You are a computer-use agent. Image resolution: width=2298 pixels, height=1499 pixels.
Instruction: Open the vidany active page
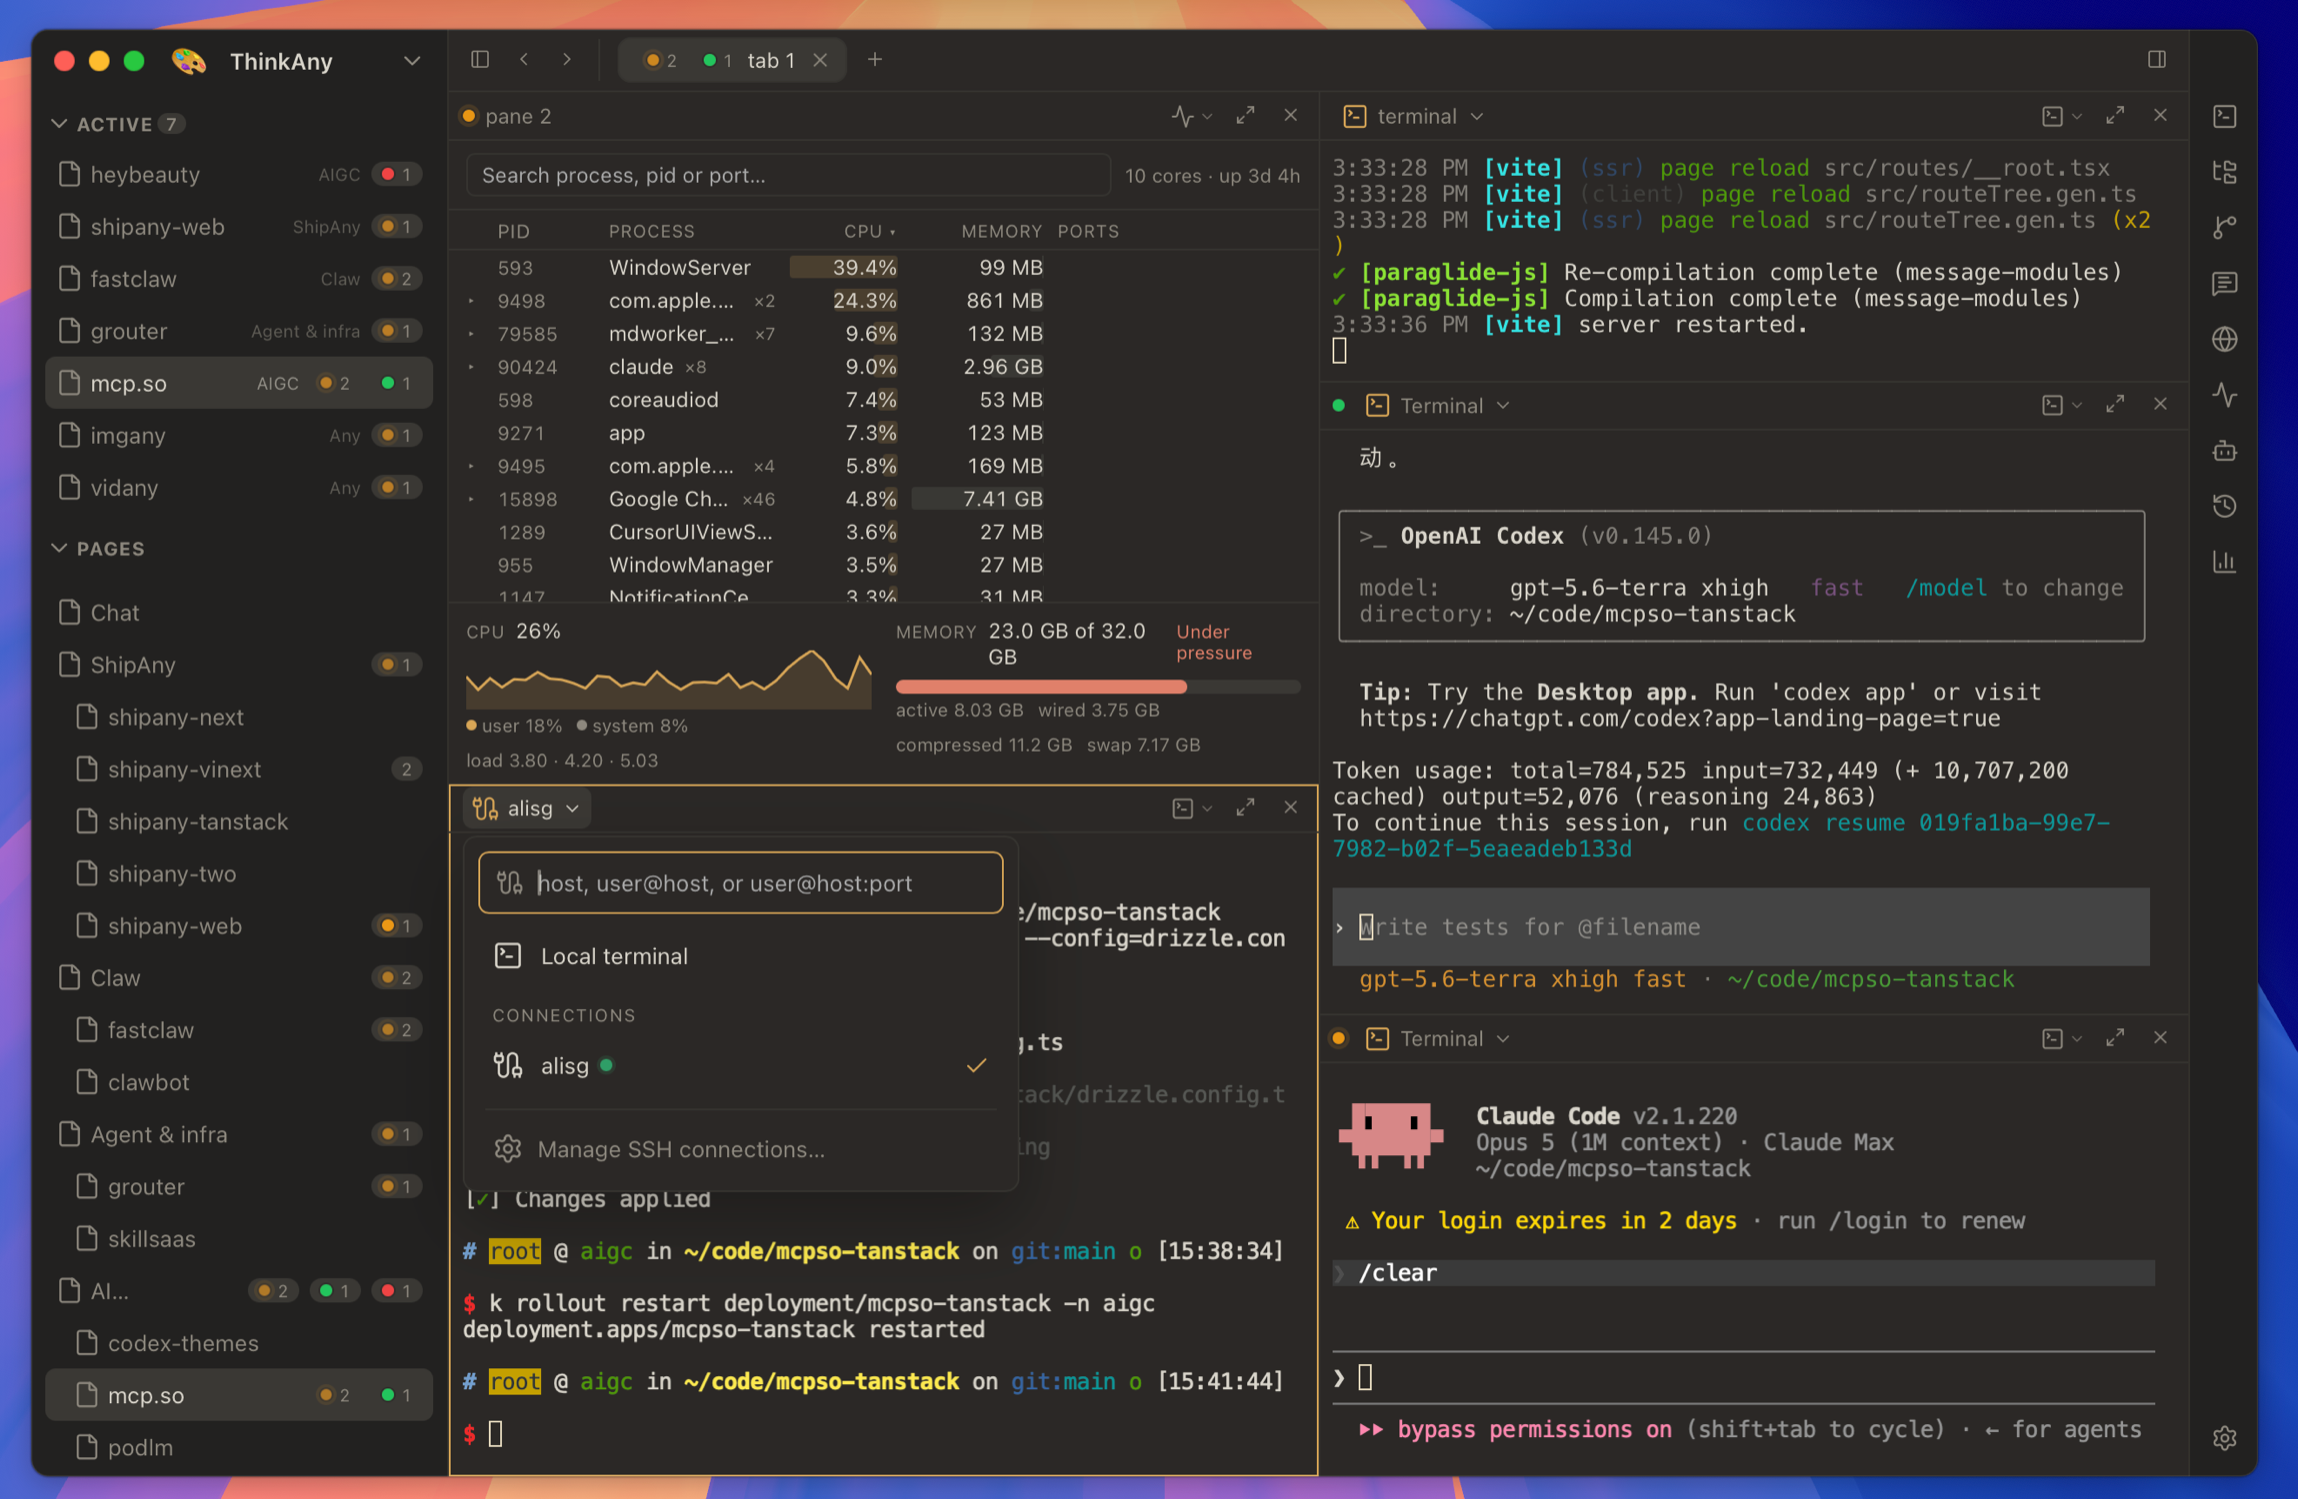239,488
